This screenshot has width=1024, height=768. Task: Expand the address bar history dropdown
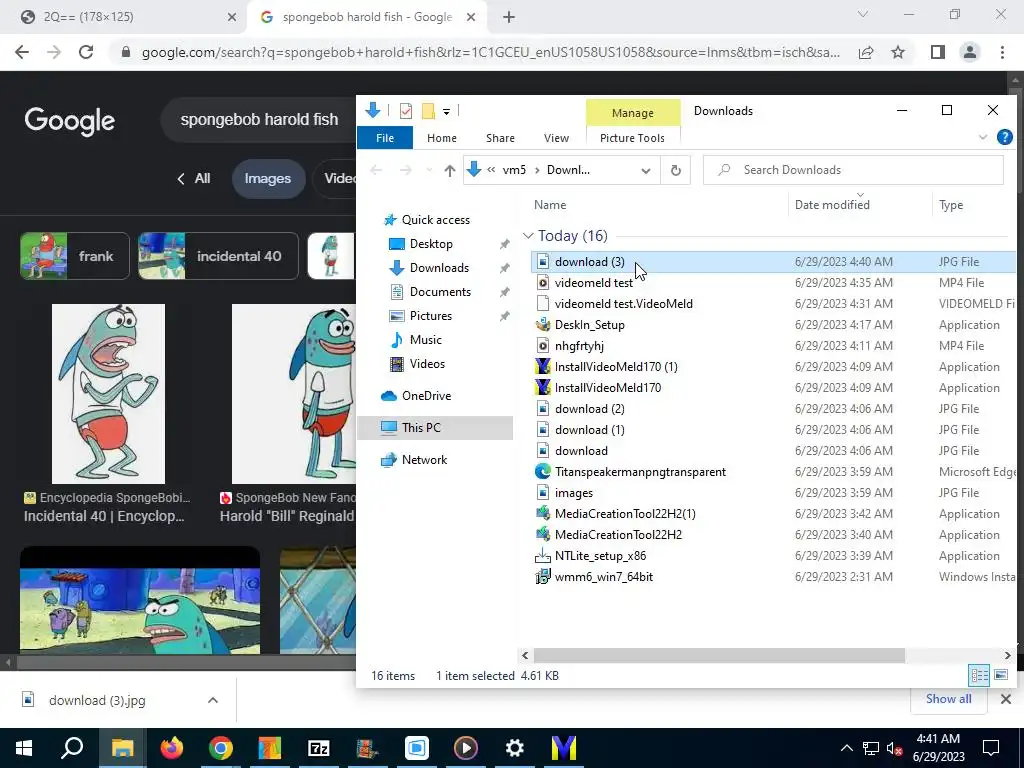(x=645, y=170)
